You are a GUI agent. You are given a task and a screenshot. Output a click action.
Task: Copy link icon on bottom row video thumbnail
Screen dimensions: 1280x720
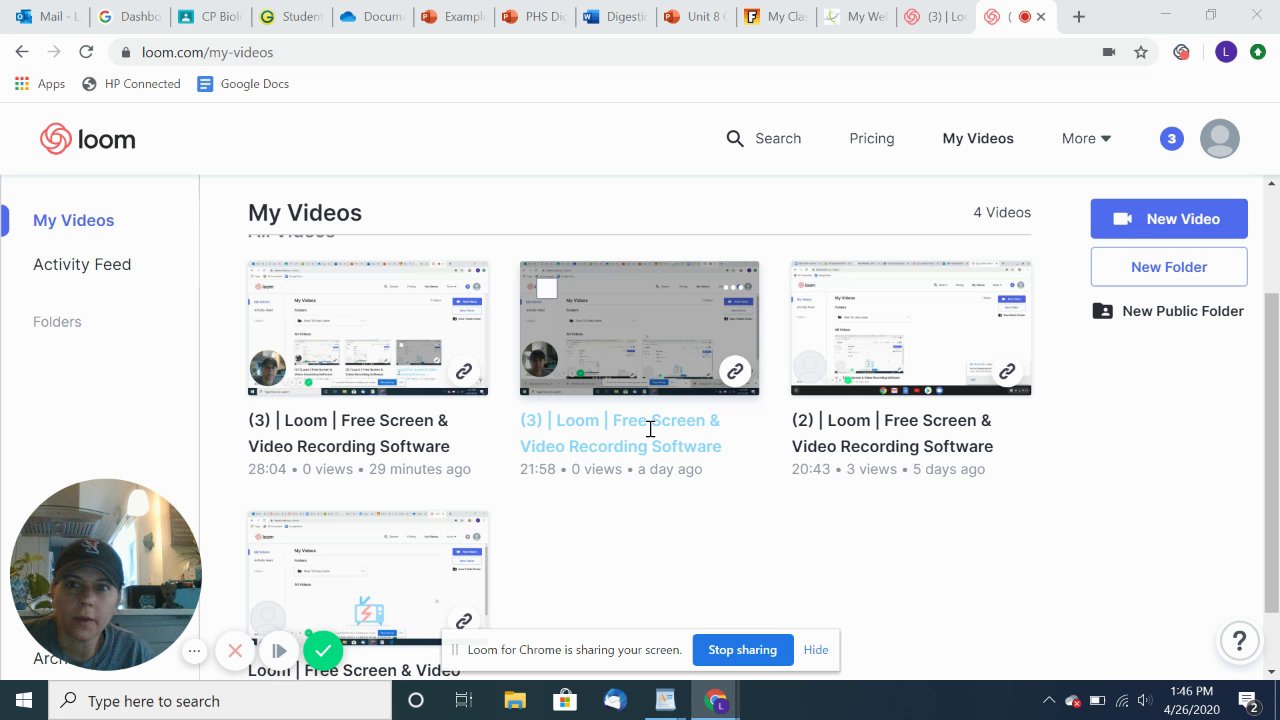464,621
